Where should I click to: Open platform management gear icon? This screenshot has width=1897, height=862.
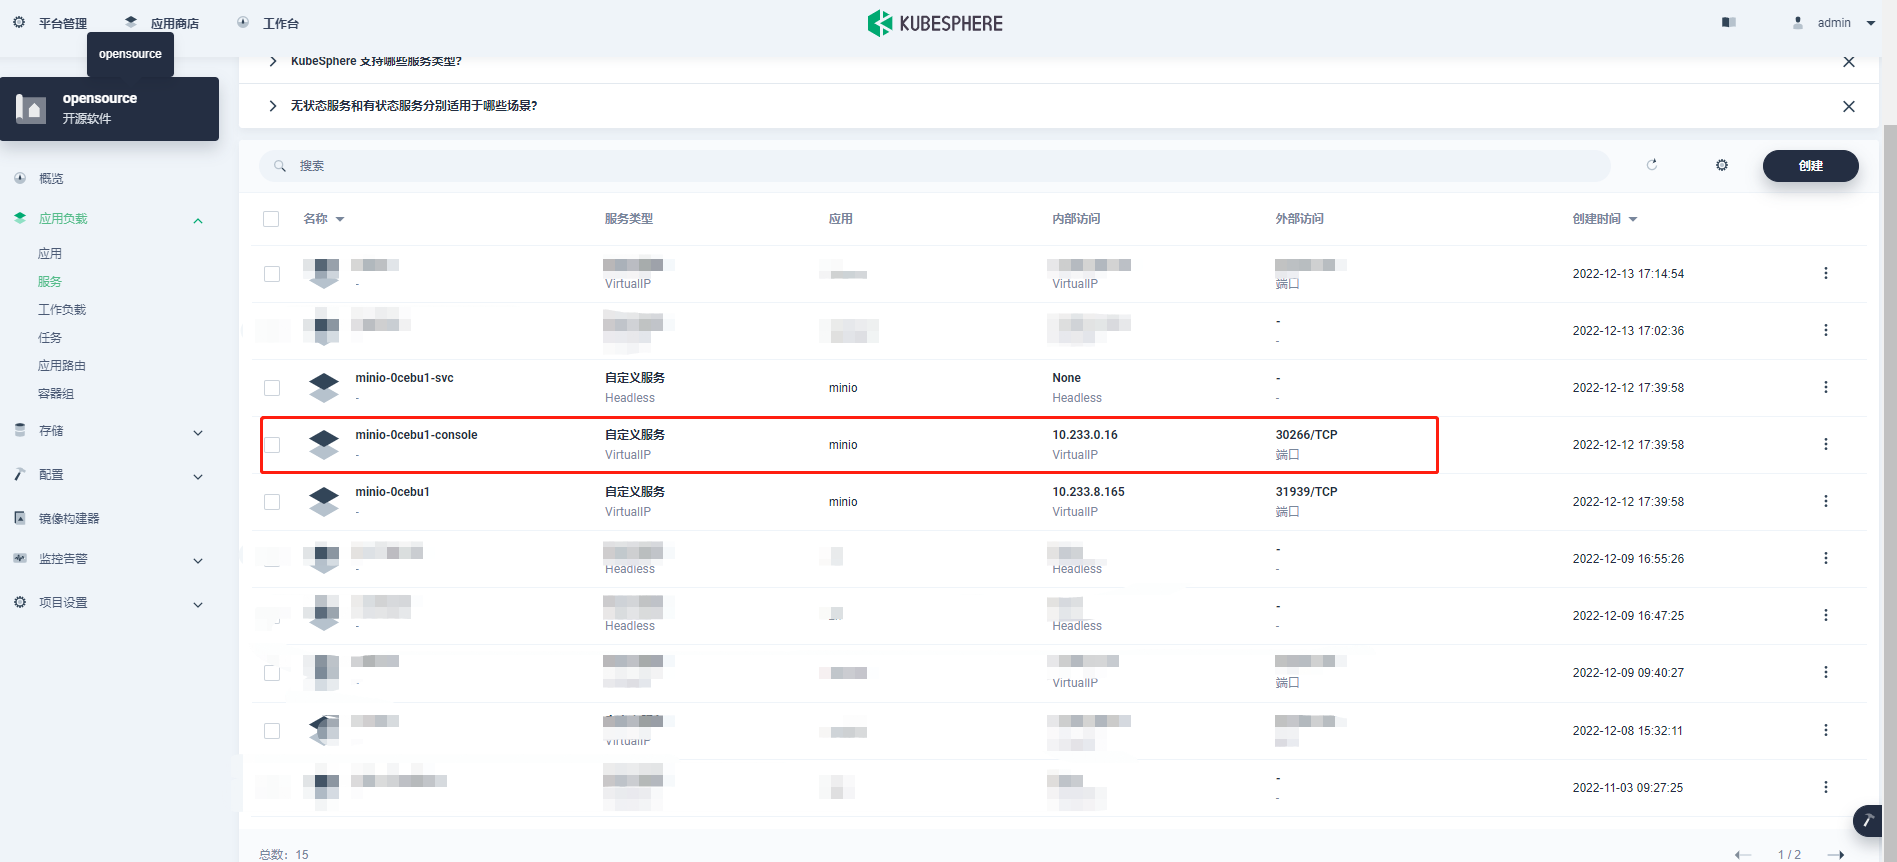point(19,22)
